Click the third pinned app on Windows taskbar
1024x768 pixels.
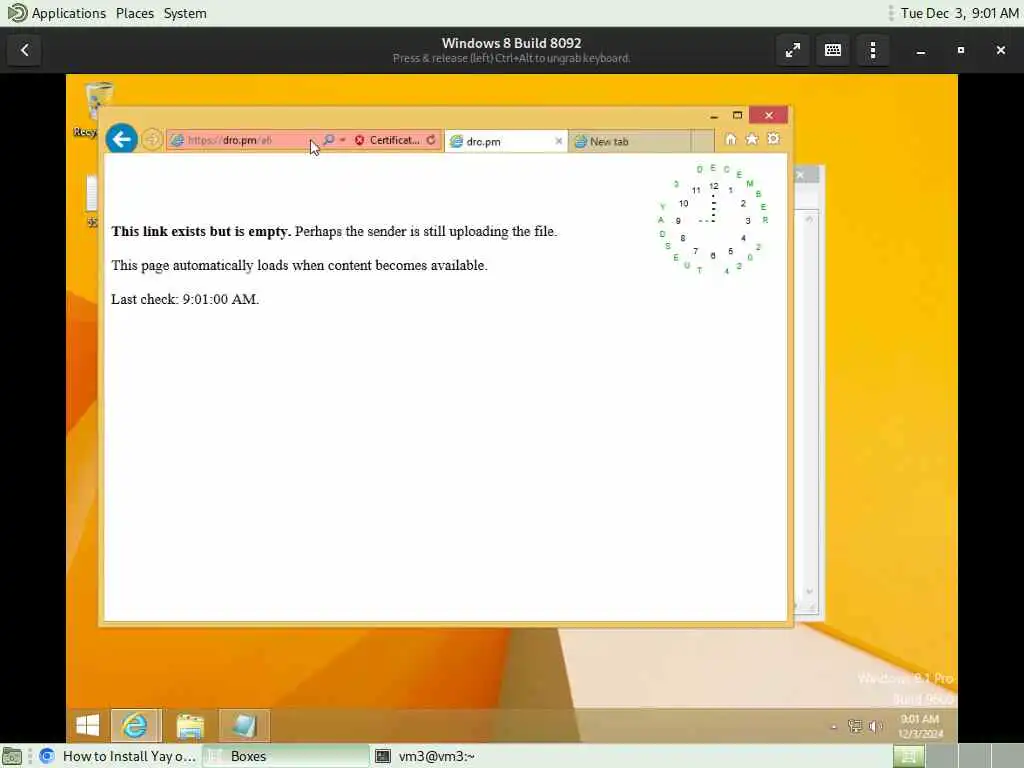click(x=244, y=725)
